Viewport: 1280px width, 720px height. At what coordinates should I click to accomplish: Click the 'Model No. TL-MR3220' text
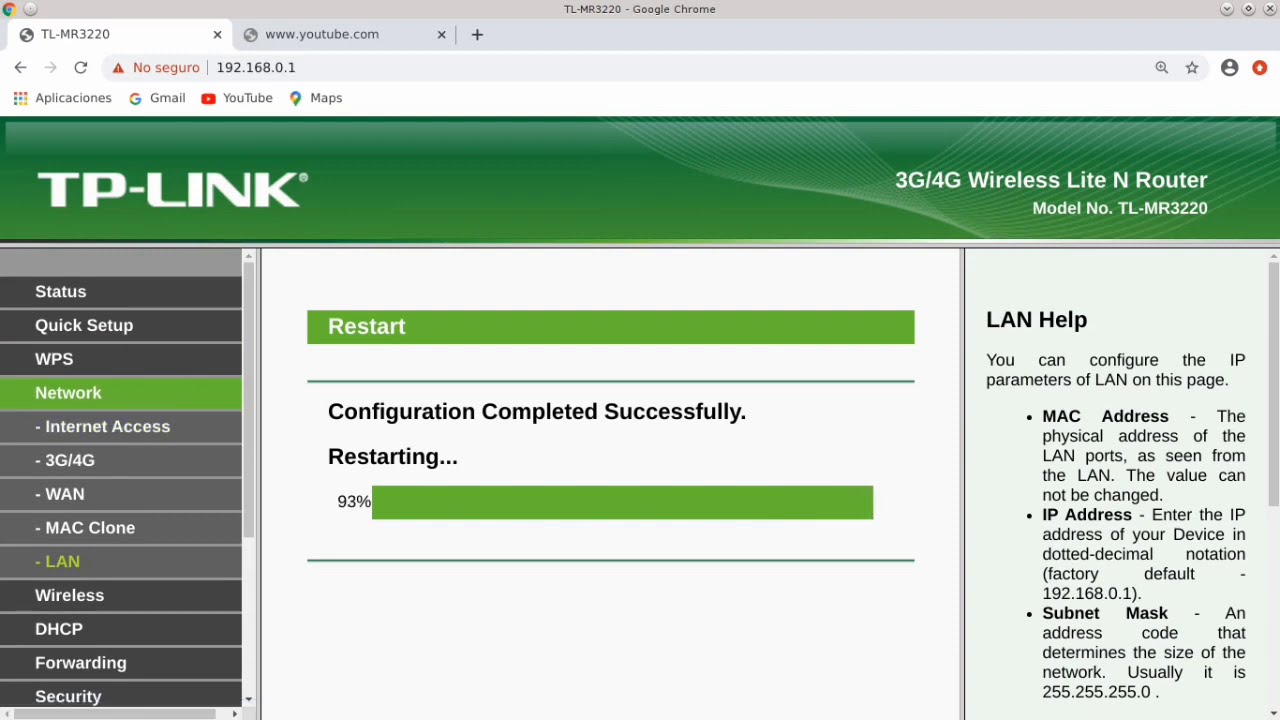[x=1120, y=208]
